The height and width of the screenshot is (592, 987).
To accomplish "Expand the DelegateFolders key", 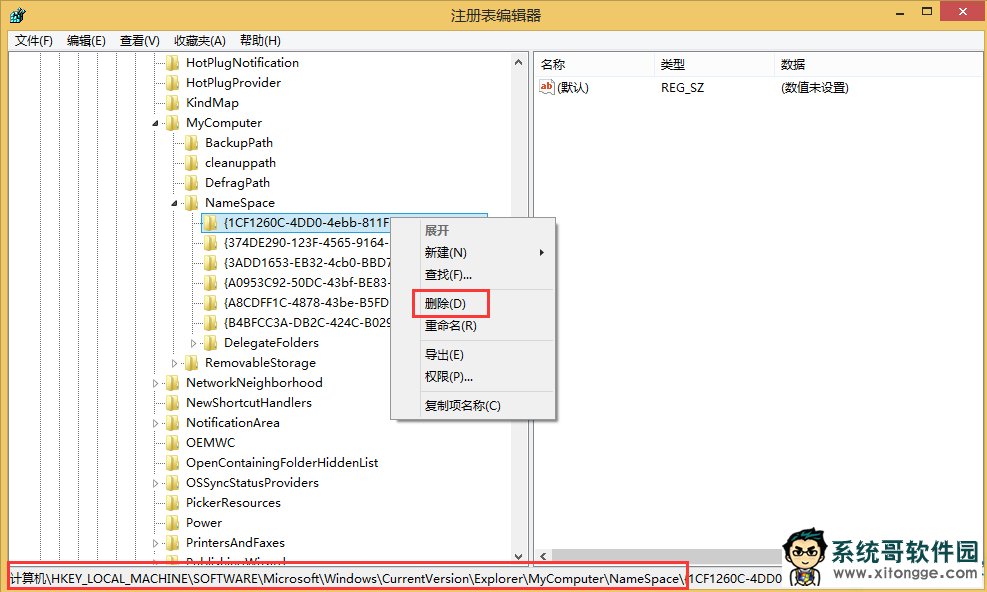I will point(193,343).
